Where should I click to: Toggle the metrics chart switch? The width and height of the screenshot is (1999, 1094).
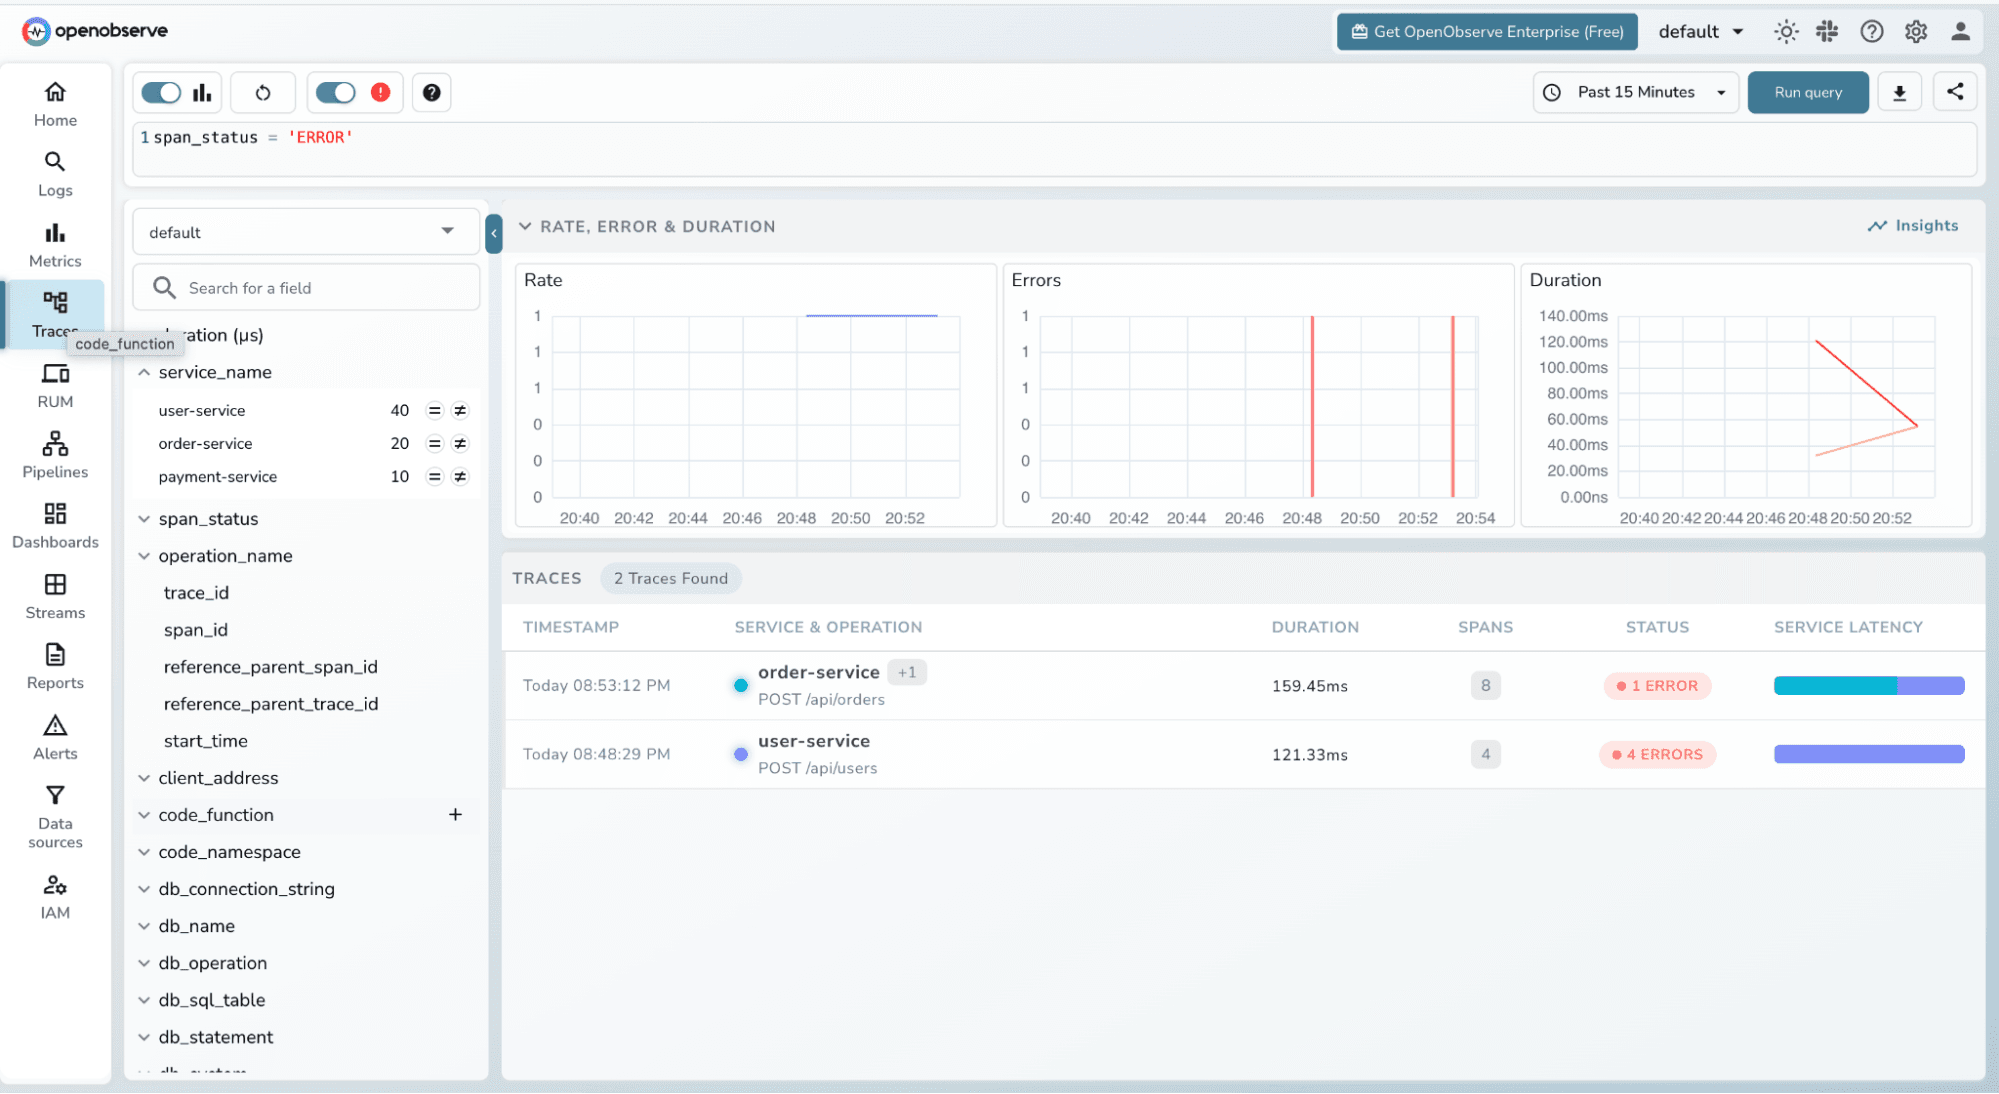coord(161,93)
